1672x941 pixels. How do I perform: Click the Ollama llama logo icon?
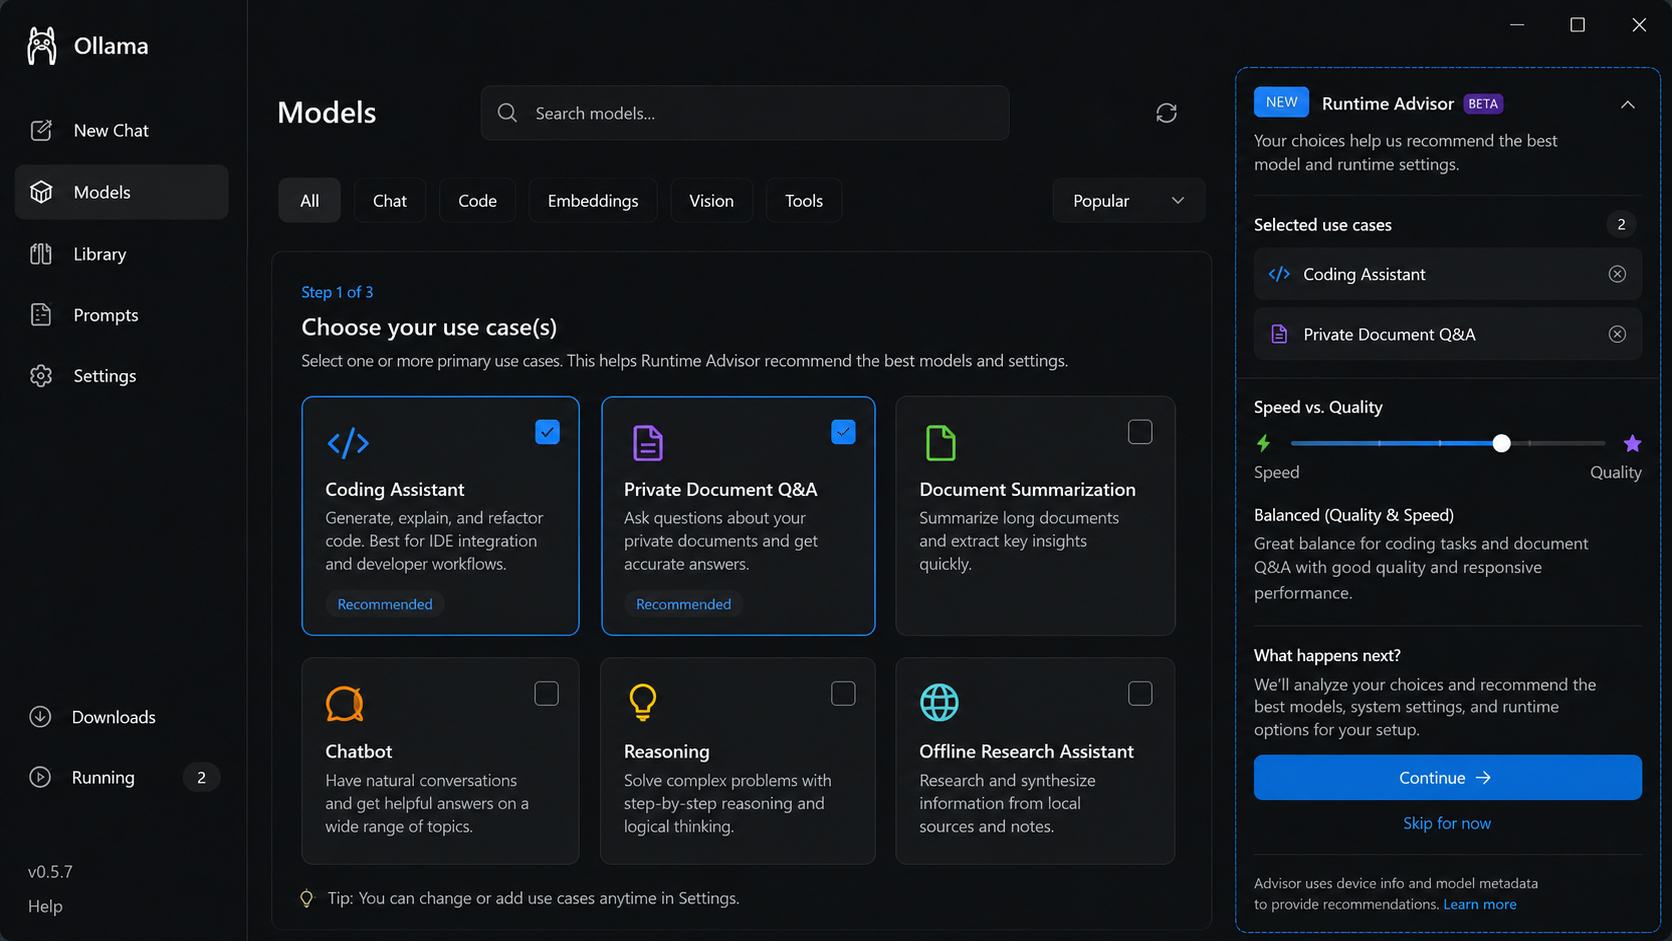(42, 46)
